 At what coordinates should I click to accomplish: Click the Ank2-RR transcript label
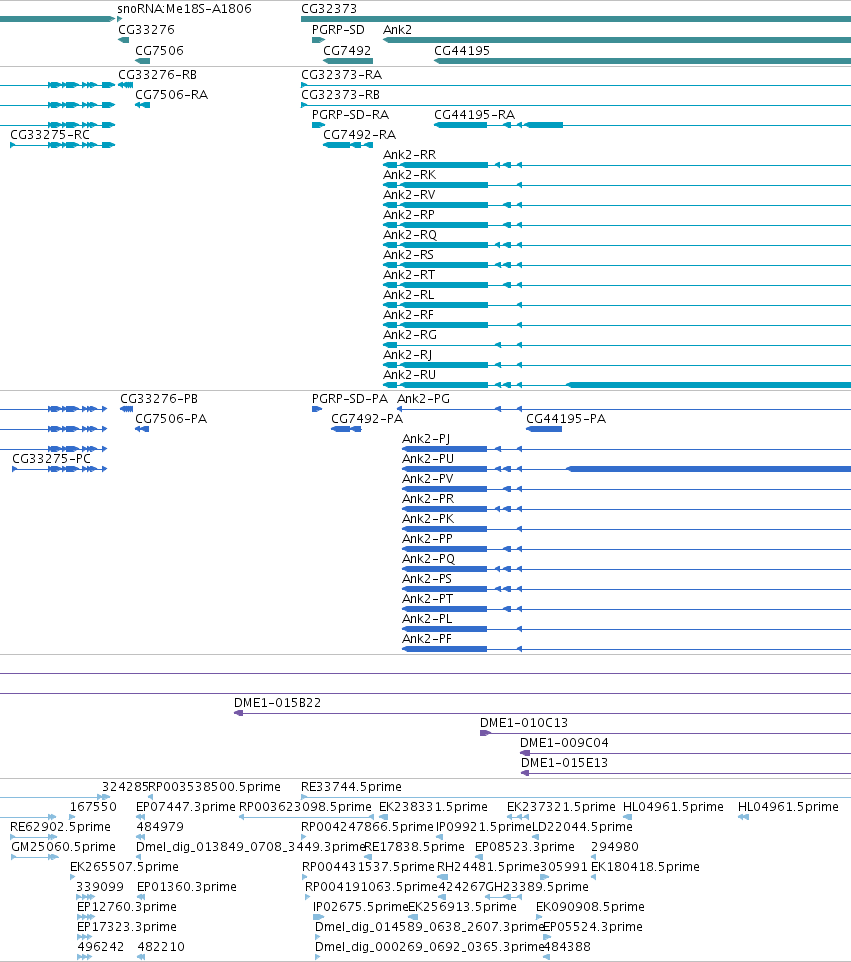[x=409, y=155]
